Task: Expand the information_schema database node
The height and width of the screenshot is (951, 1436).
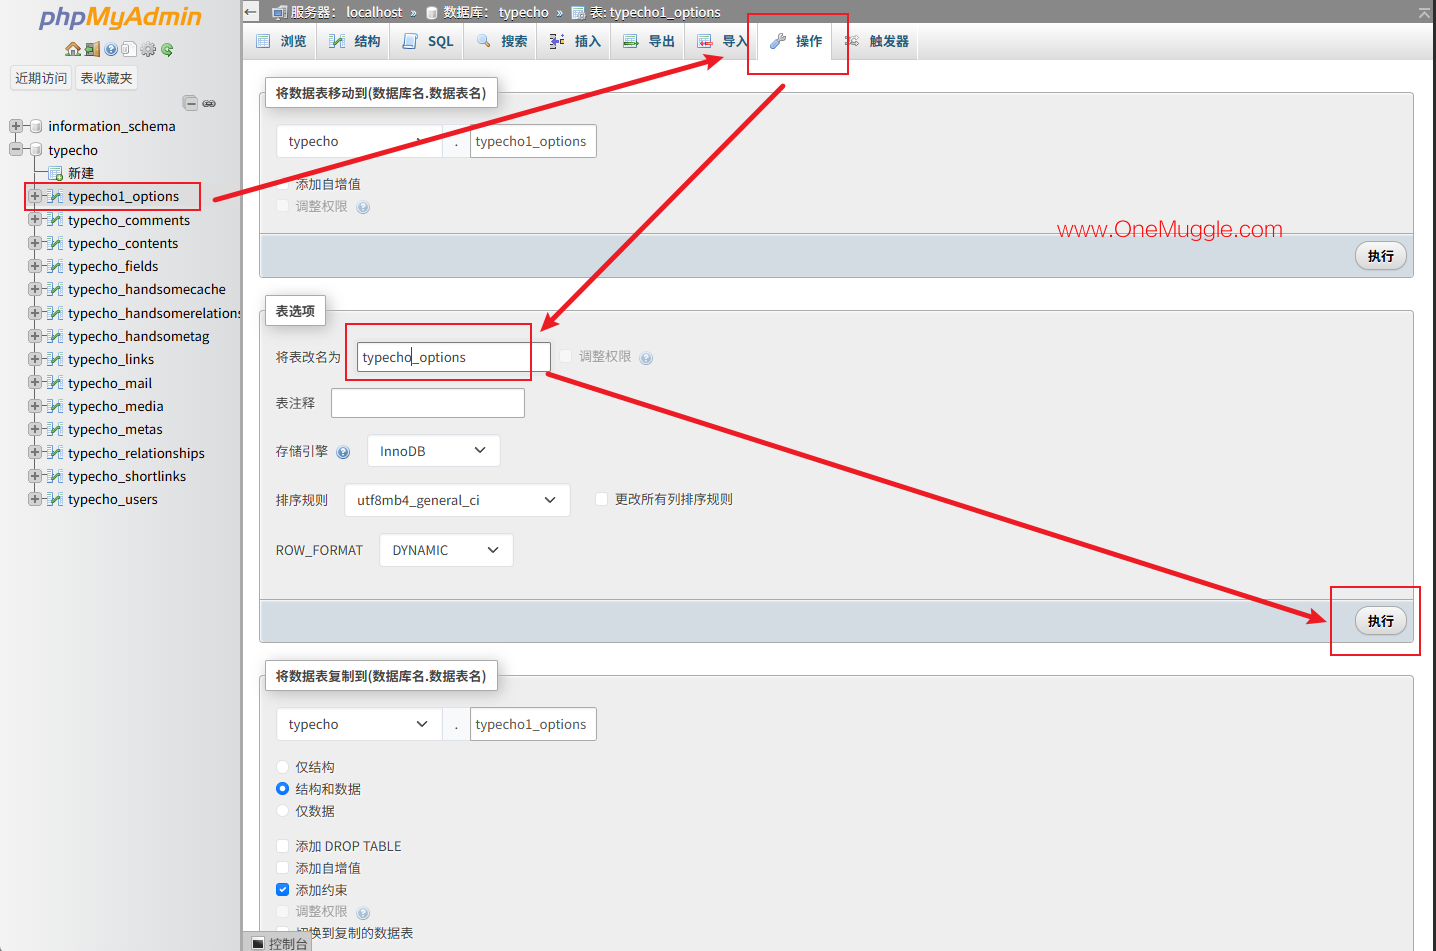Action: click(x=16, y=126)
